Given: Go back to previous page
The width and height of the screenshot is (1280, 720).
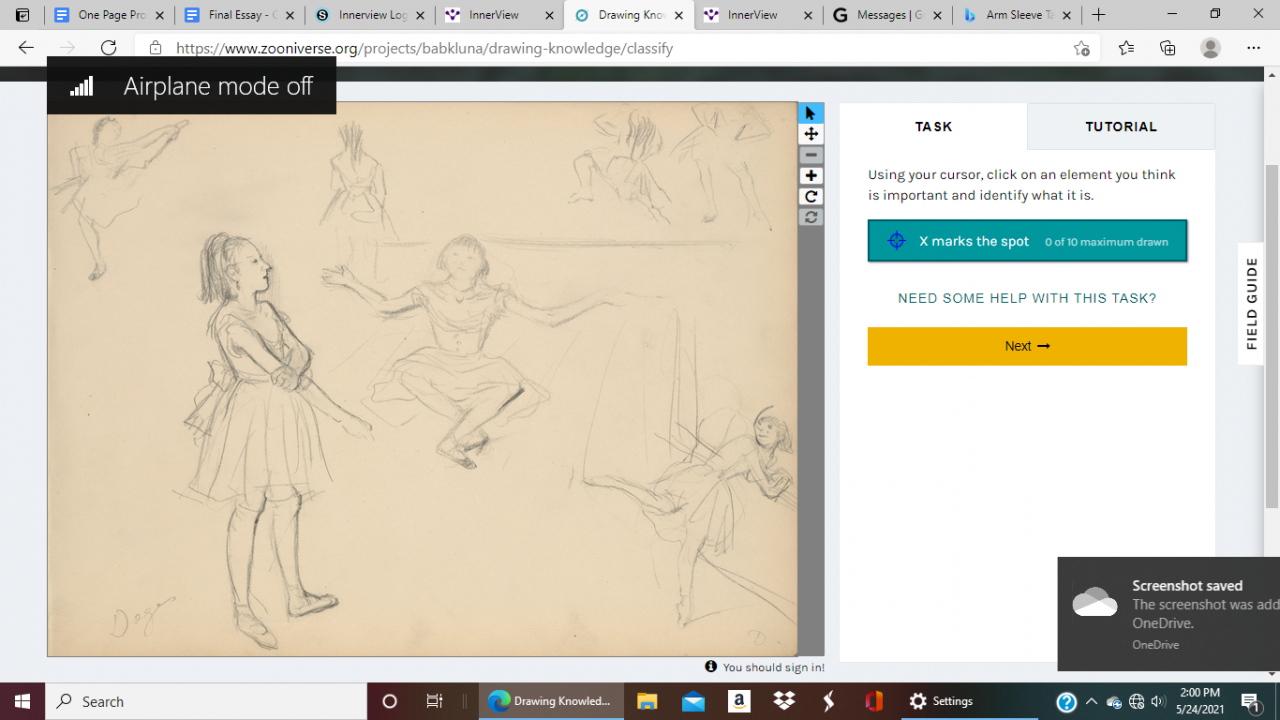Looking at the screenshot, I should click(26, 48).
